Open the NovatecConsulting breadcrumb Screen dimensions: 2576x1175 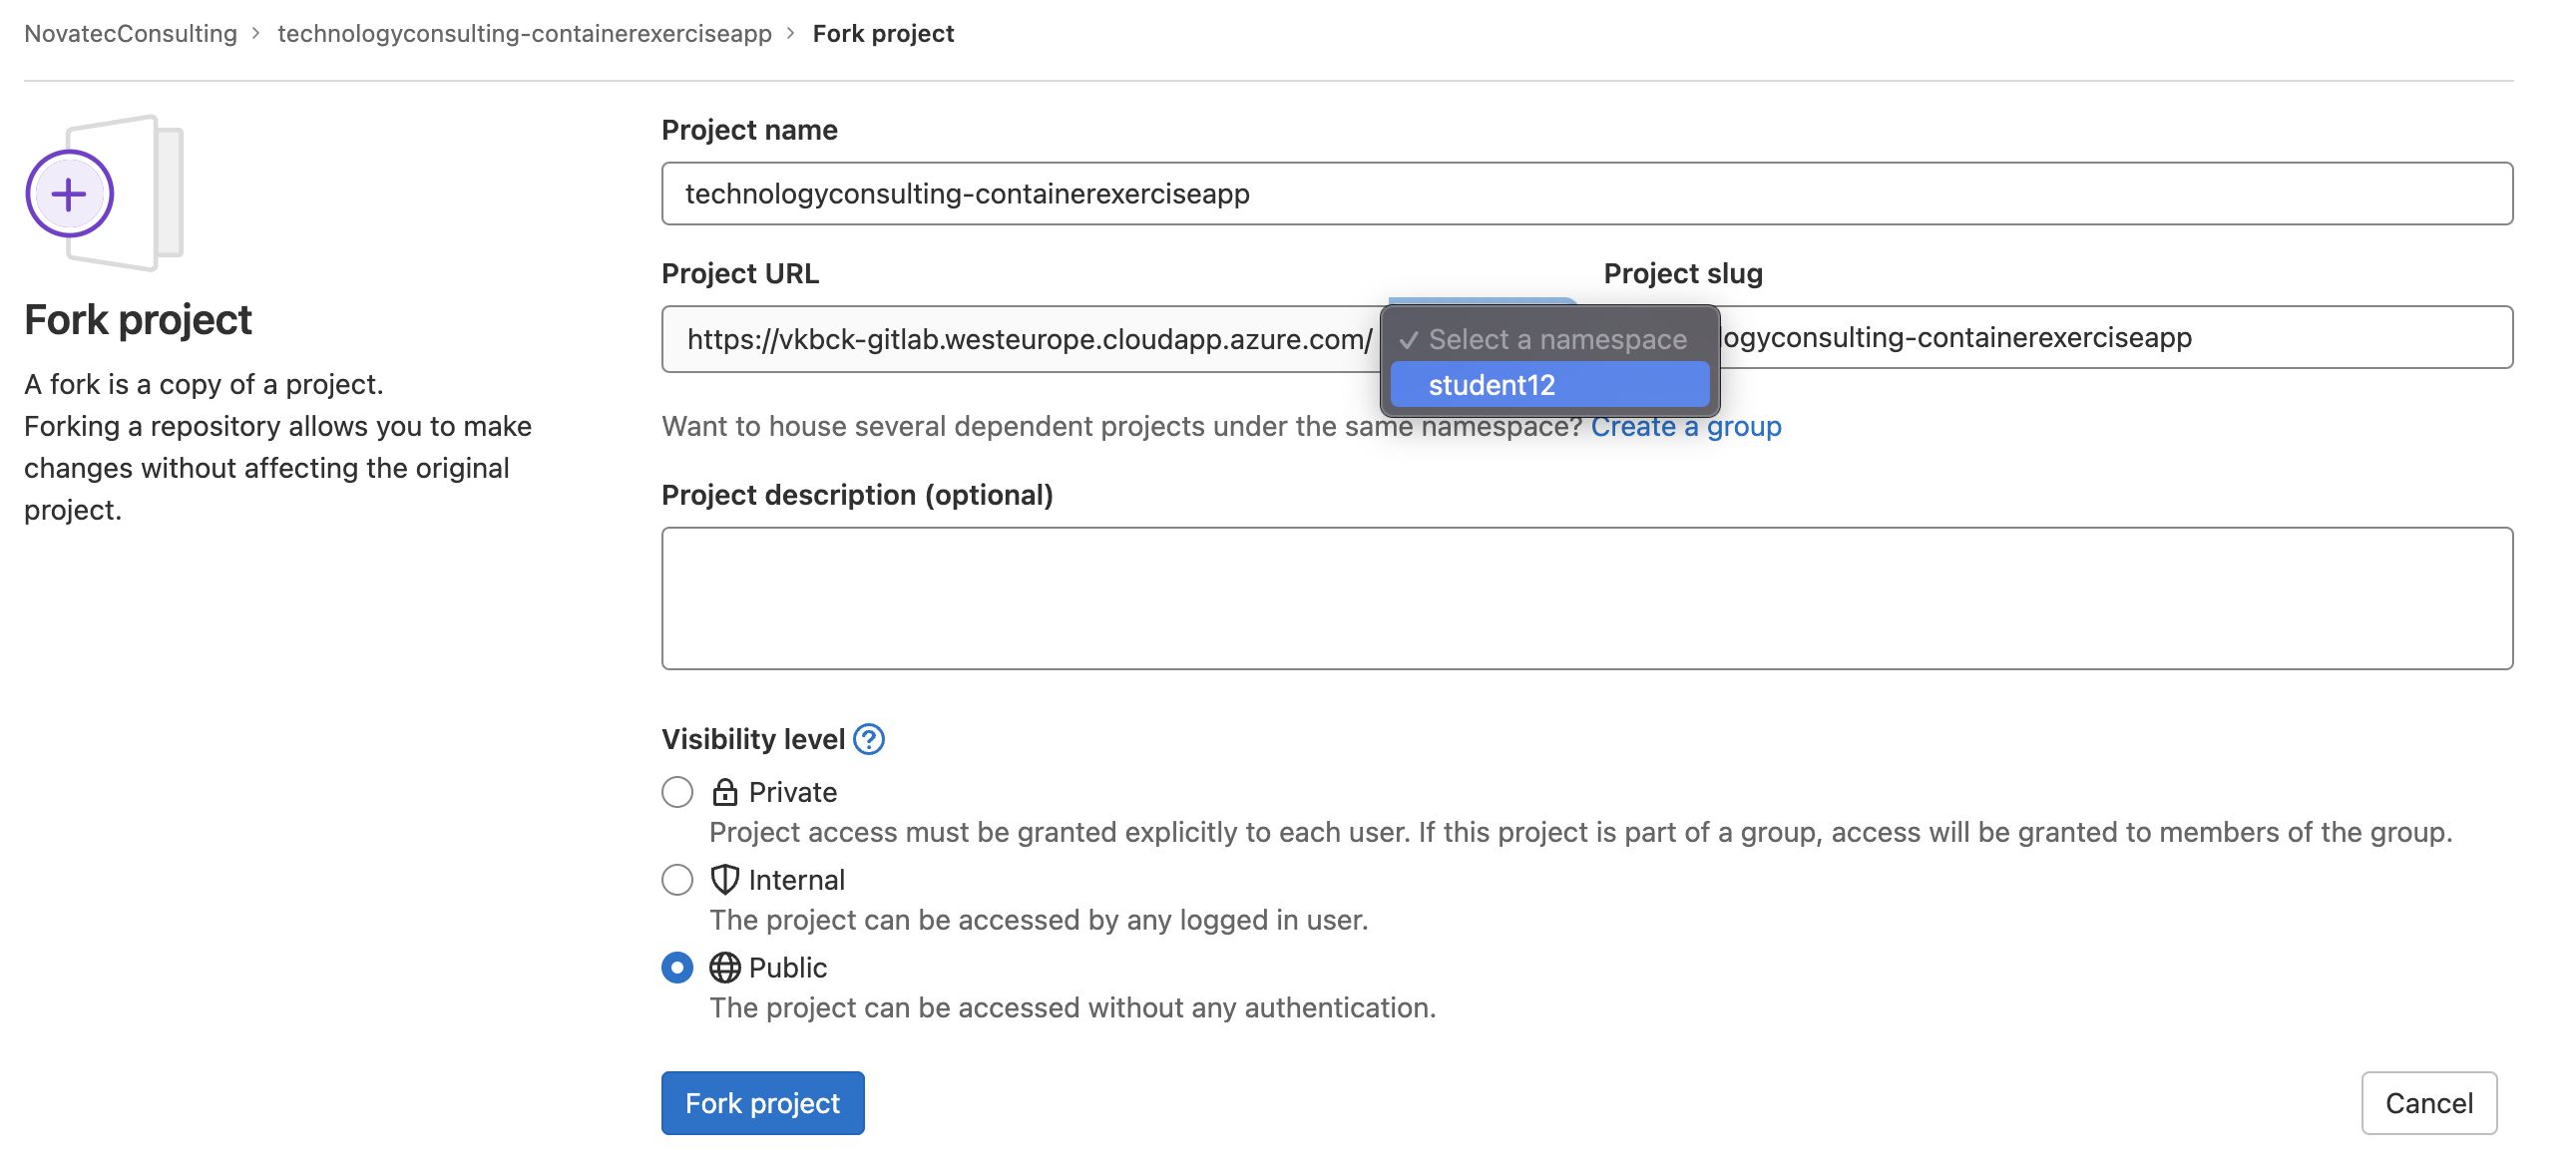pos(130,33)
